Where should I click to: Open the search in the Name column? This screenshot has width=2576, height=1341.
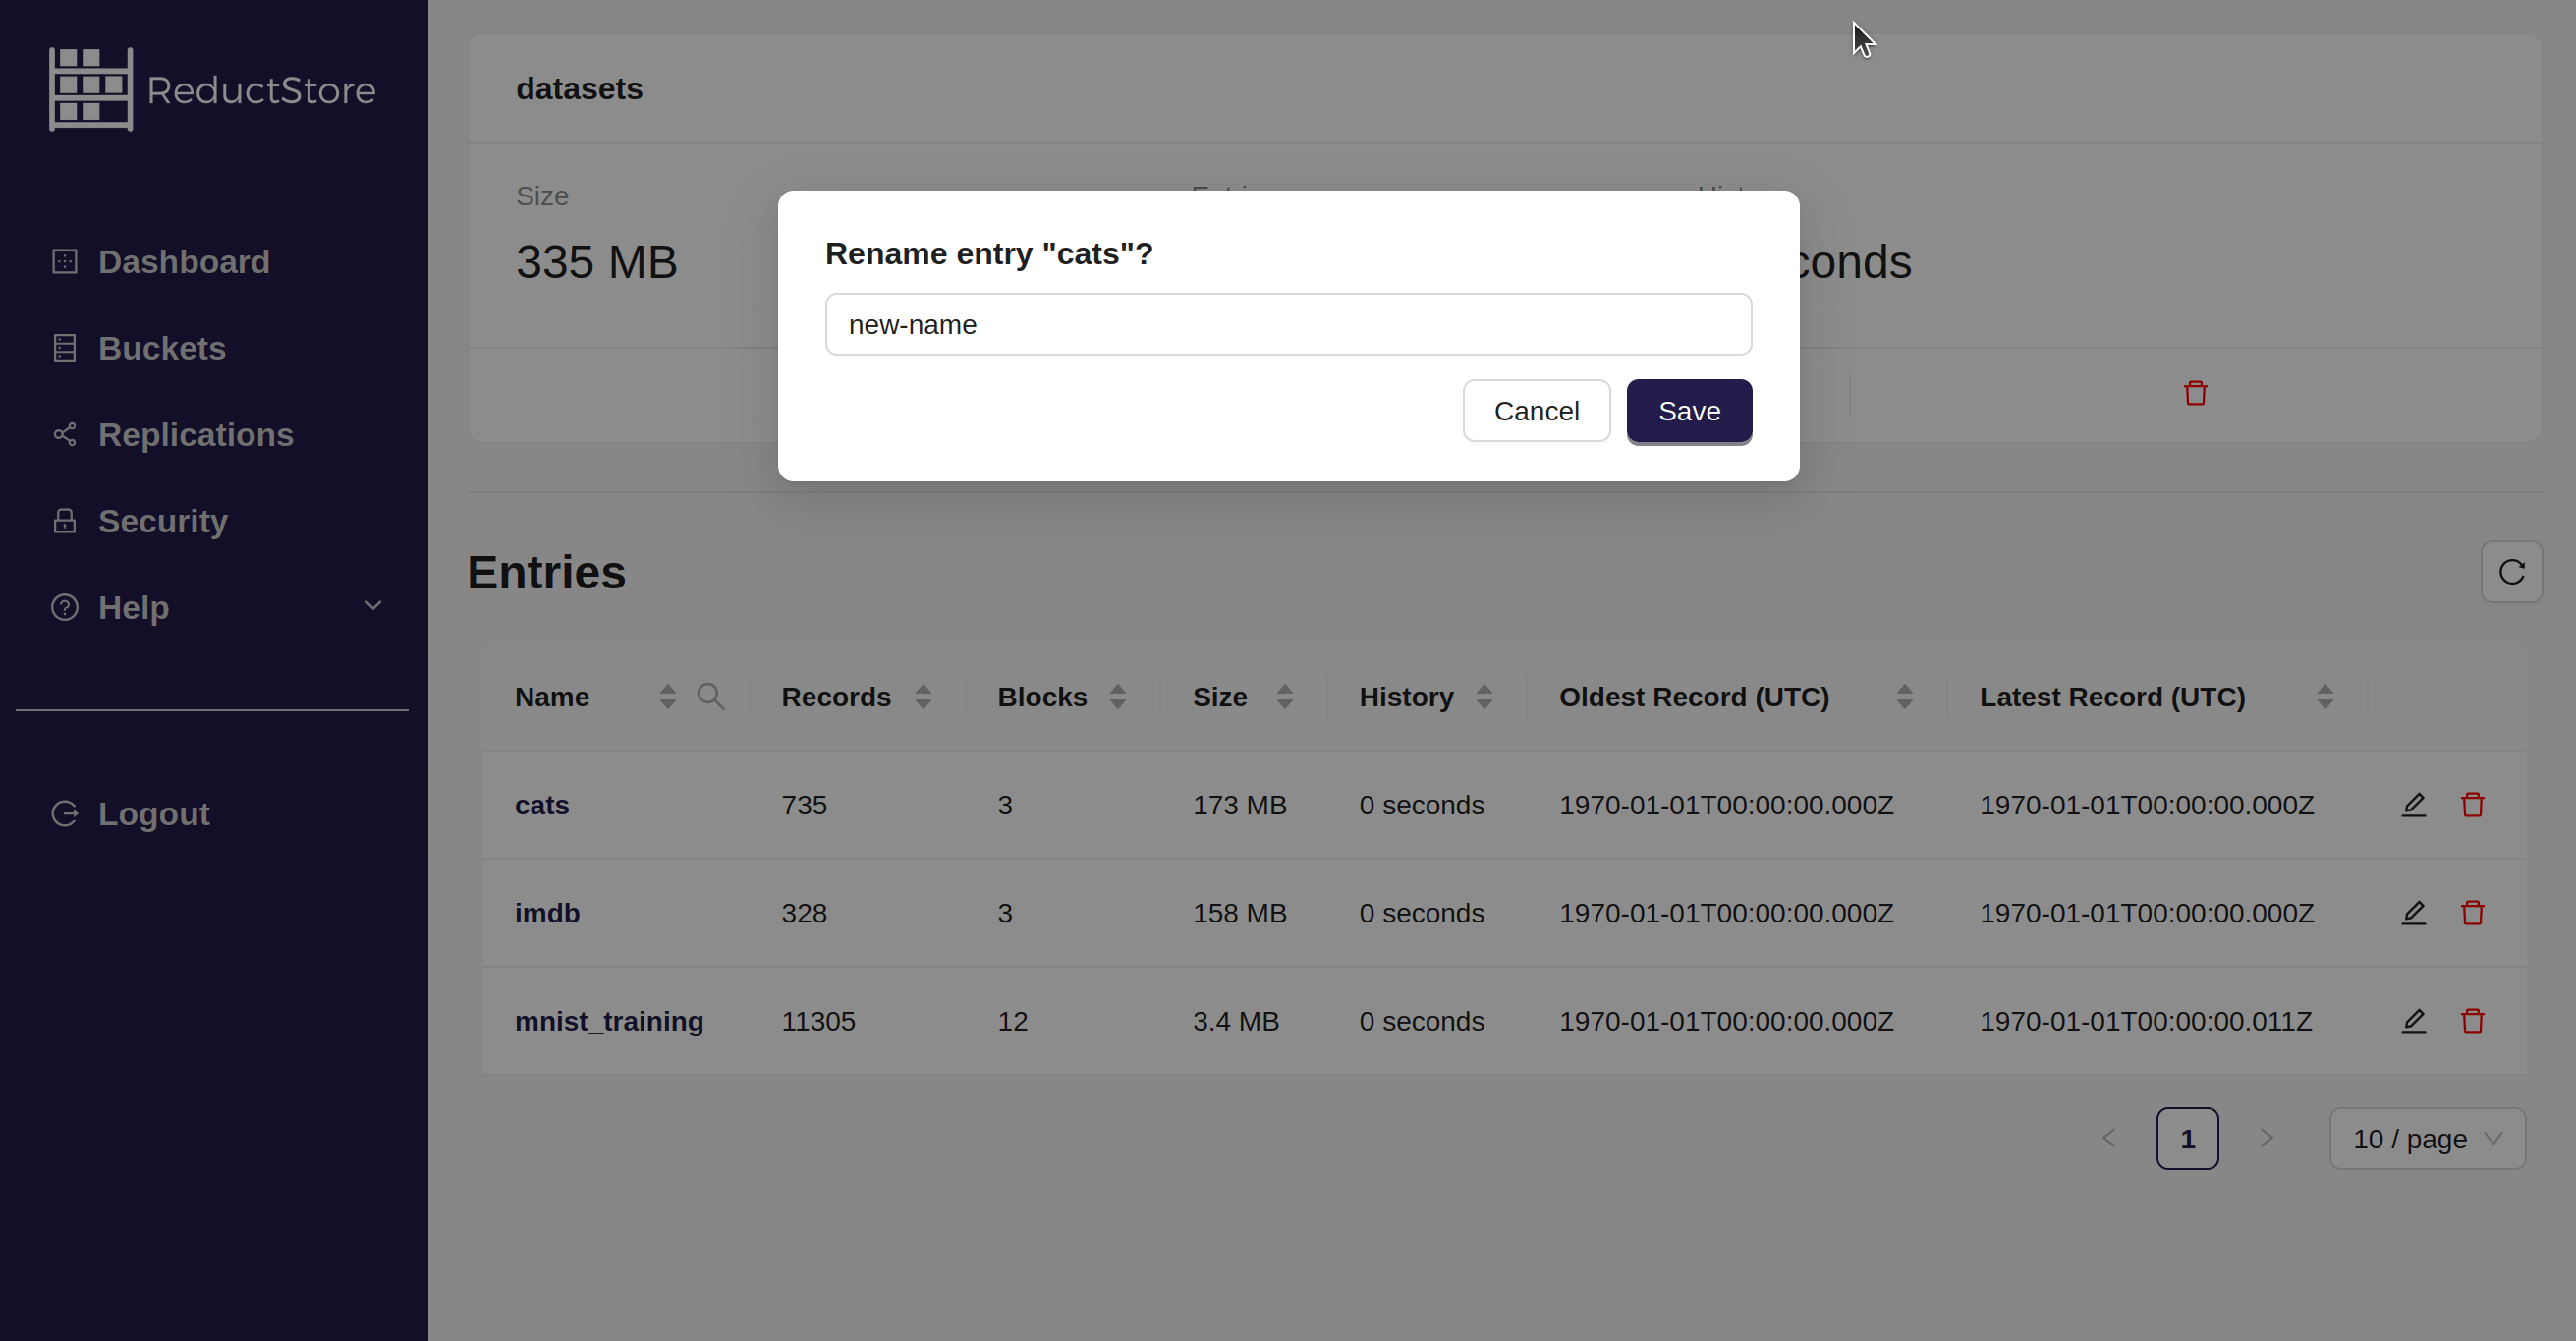click(x=711, y=695)
